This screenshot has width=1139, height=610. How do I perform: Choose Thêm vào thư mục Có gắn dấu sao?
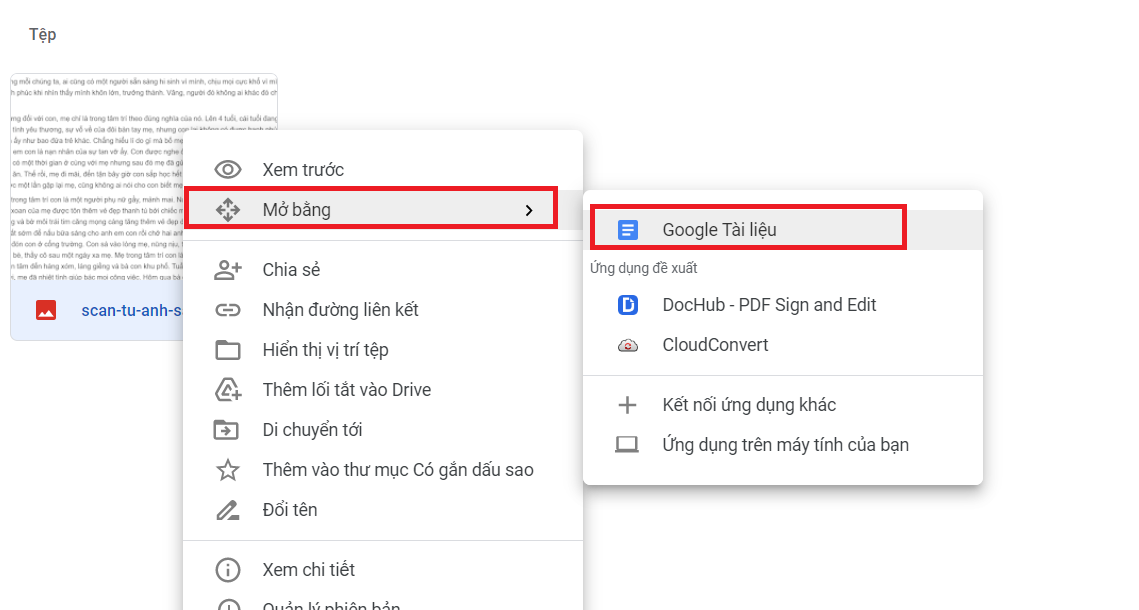pyautogui.click(x=383, y=470)
